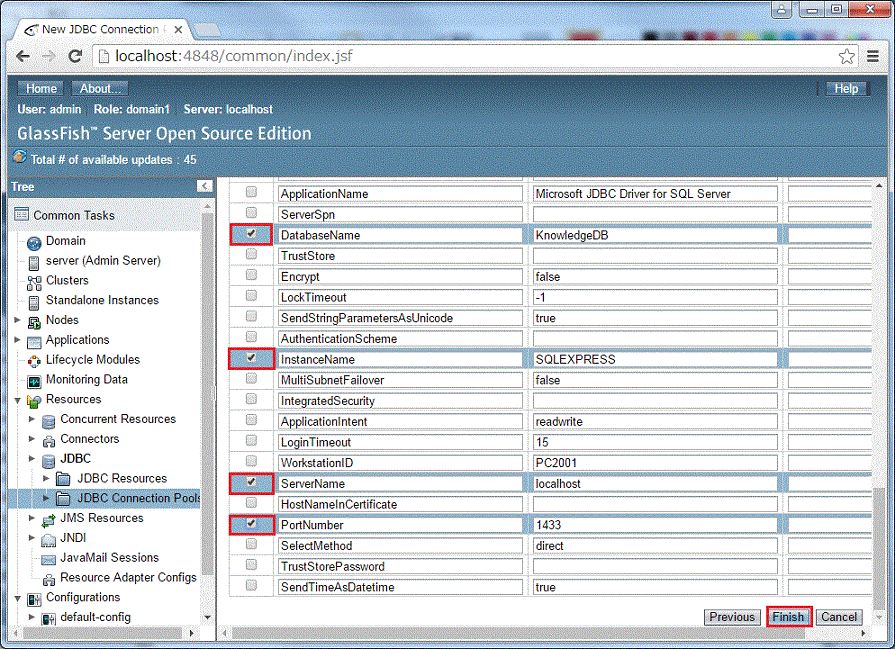
Task: Click the Help button
Action: pyautogui.click(x=846, y=88)
